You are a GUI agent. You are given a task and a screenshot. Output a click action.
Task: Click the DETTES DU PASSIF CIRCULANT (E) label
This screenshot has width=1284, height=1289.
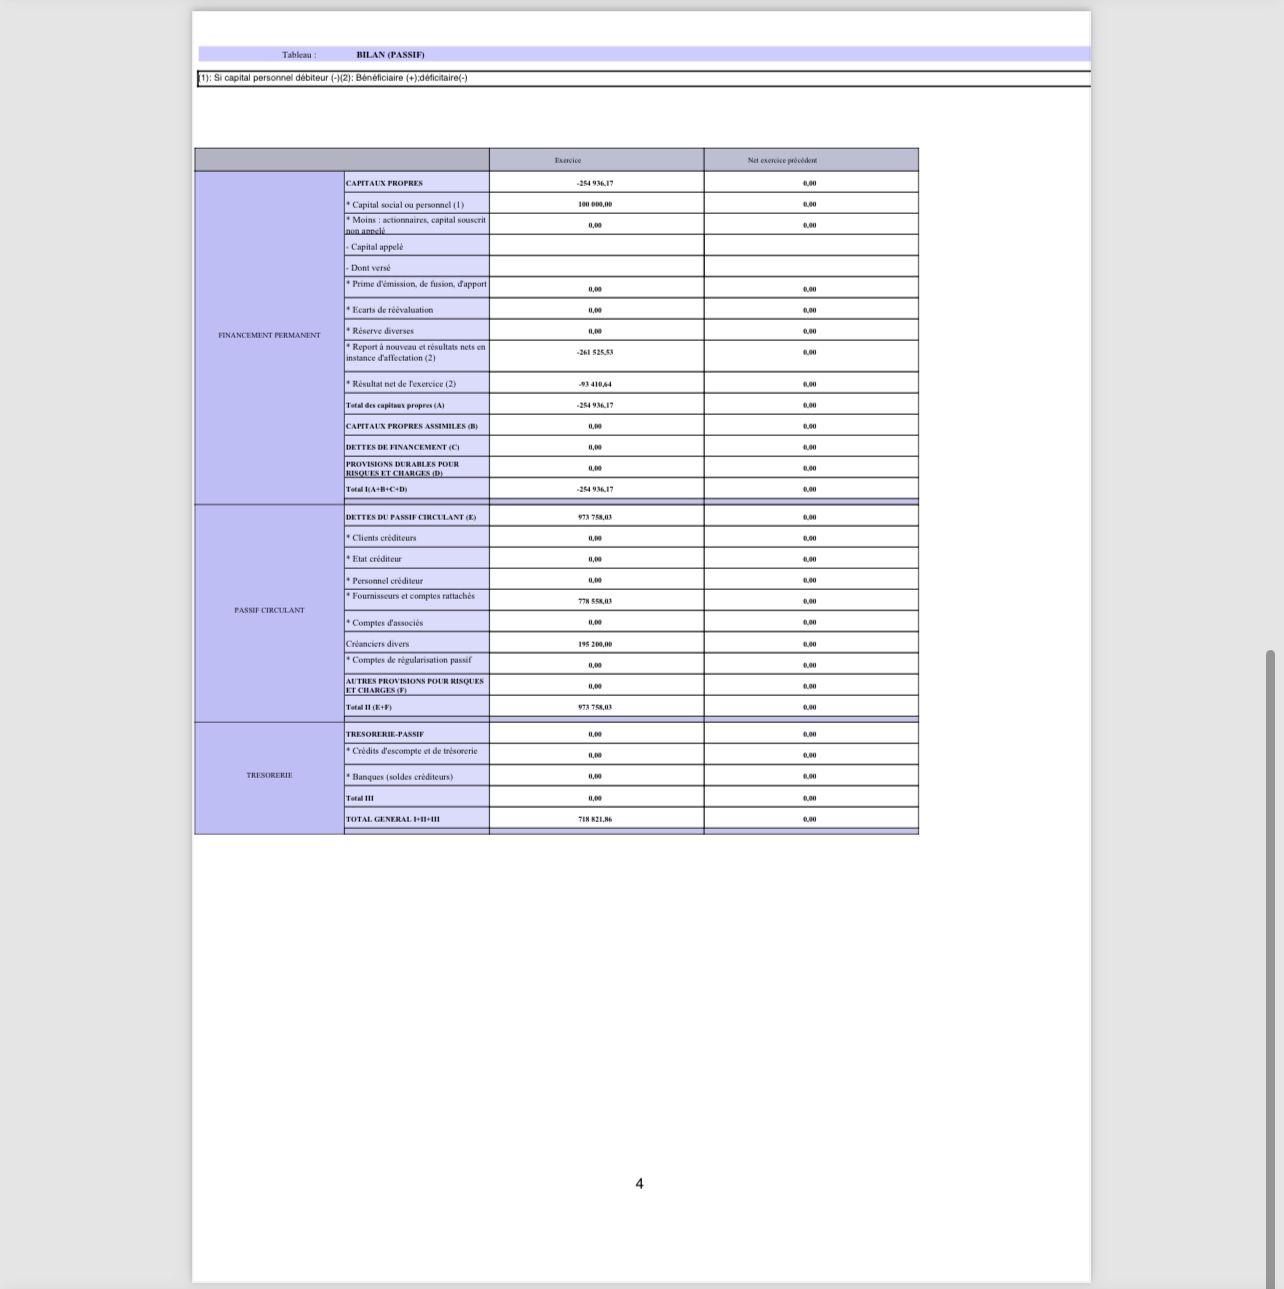coord(411,517)
